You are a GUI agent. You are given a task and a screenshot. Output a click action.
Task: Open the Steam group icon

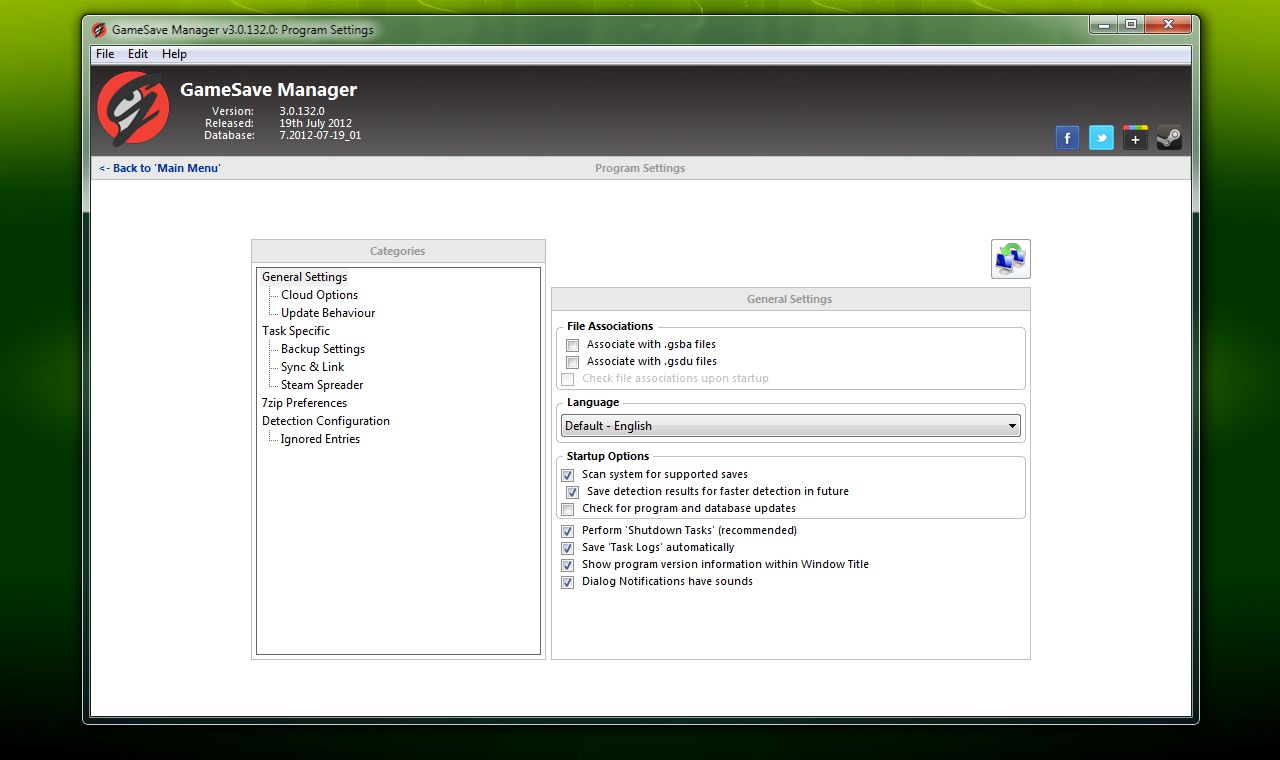point(1169,138)
